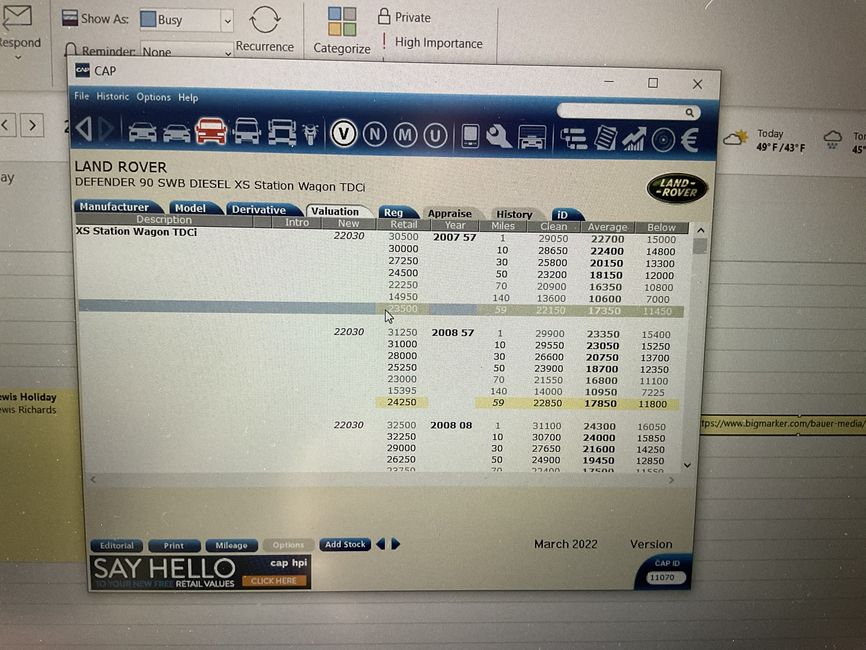Open the hierarchy tree list icon
The height and width of the screenshot is (650, 866).
click(573, 138)
